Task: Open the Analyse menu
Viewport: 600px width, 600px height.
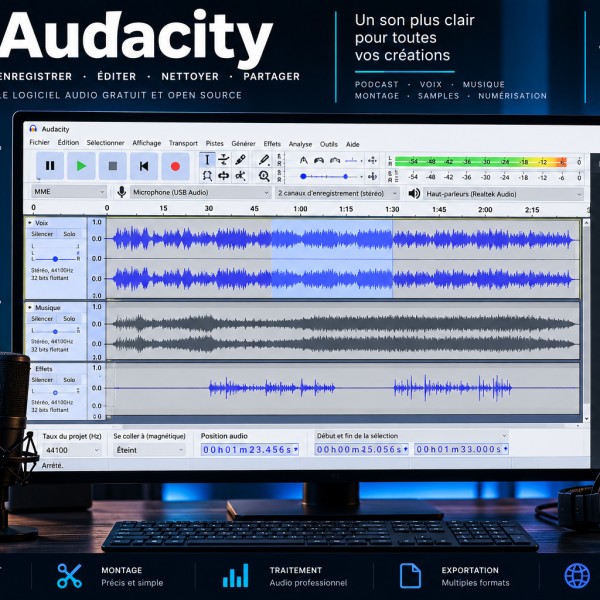Action: [x=300, y=144]
